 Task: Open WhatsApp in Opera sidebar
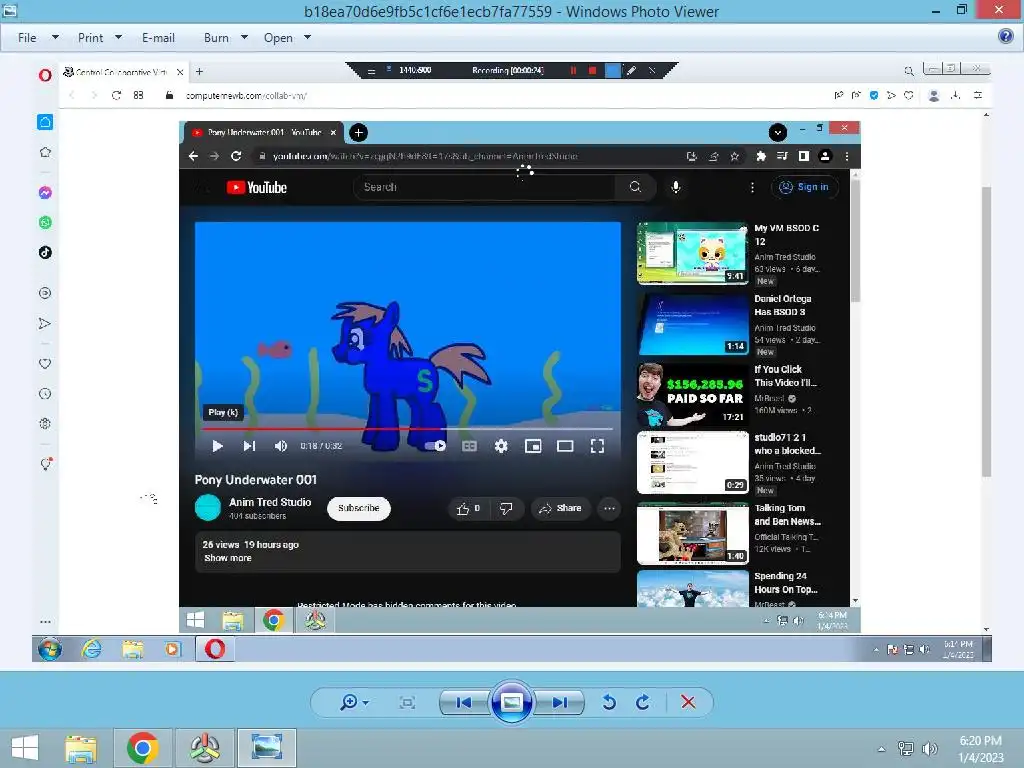point(45,223)
